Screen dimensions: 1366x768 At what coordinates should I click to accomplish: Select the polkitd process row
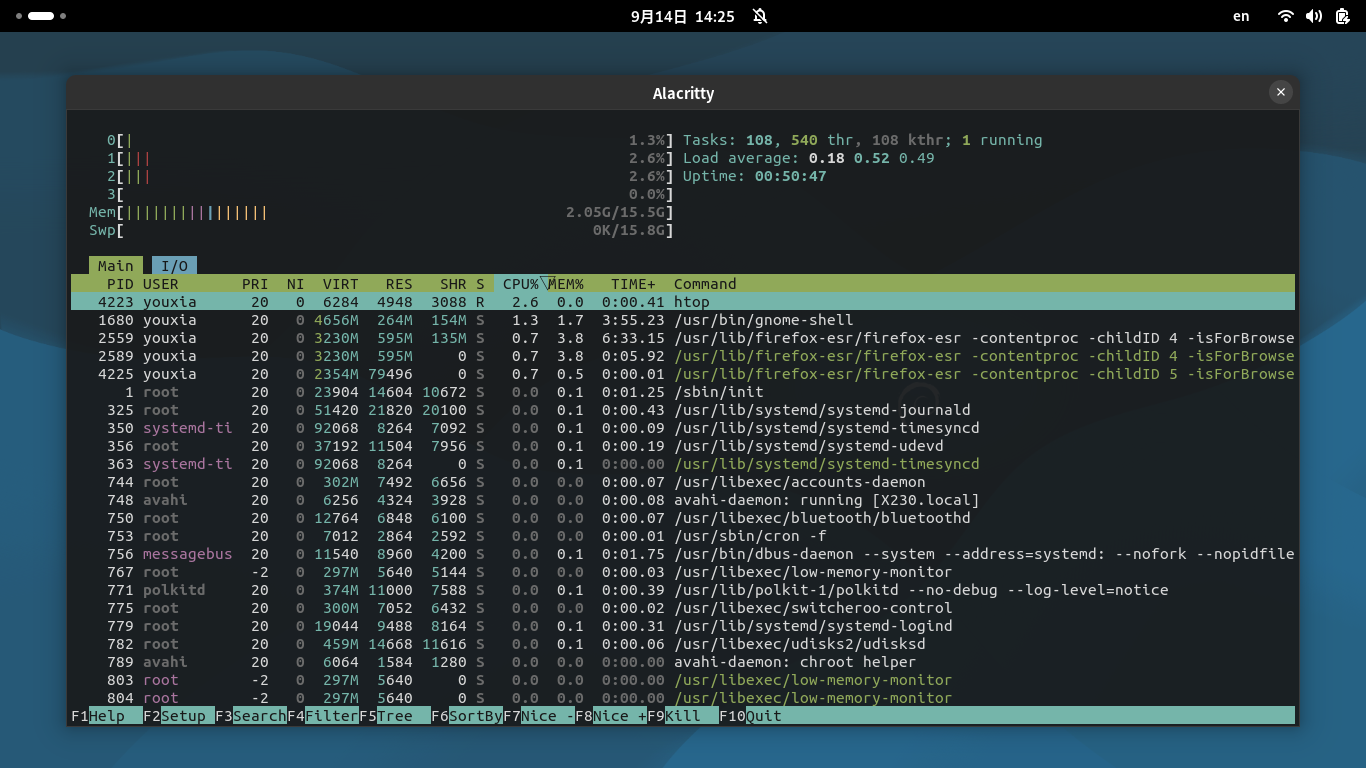pos(683,590)
